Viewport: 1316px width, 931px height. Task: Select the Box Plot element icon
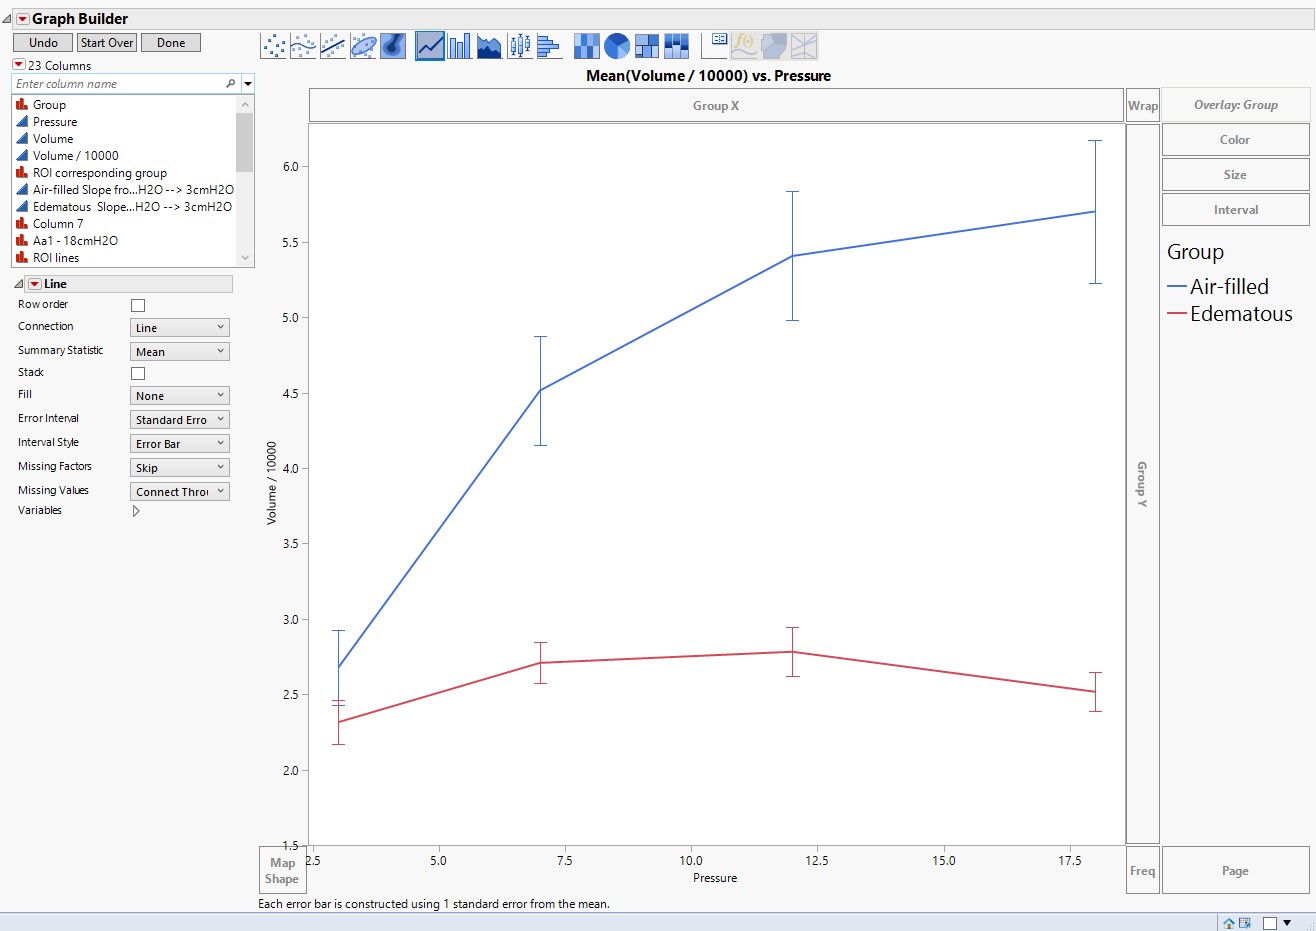[x=519, y=46]
